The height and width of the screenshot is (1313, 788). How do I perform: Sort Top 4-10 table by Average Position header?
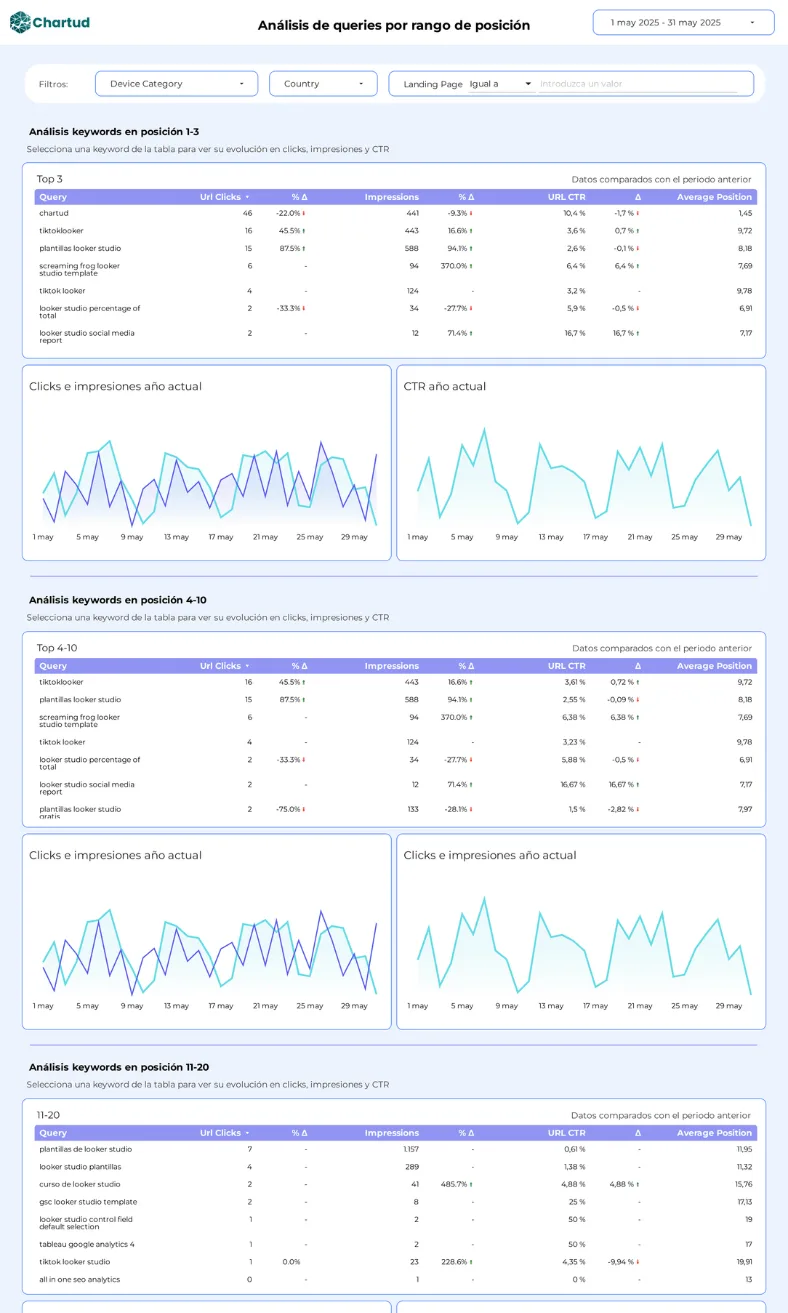click(x=714, y=666)
